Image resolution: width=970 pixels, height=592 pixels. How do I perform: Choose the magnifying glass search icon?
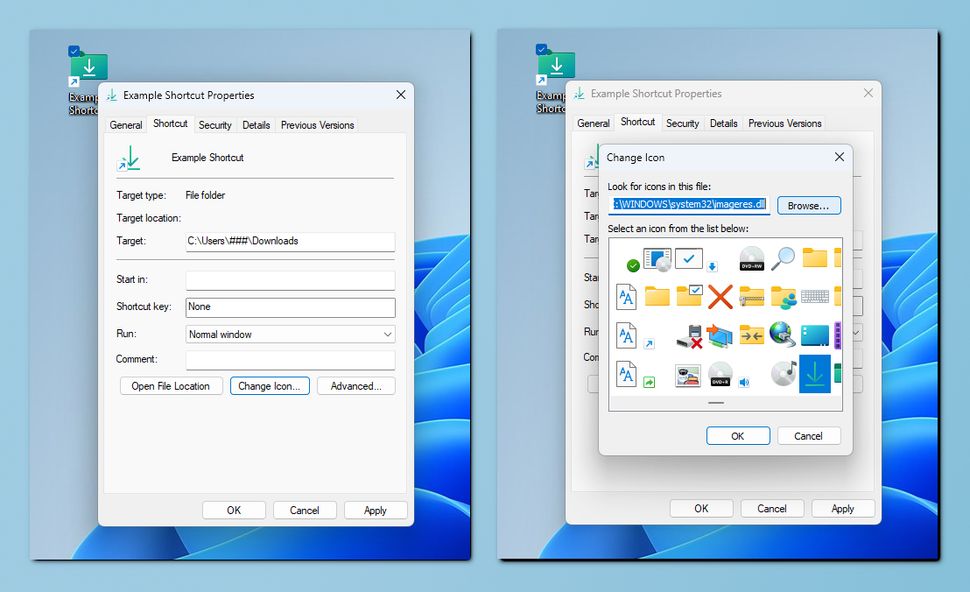[x=783, y=259]
